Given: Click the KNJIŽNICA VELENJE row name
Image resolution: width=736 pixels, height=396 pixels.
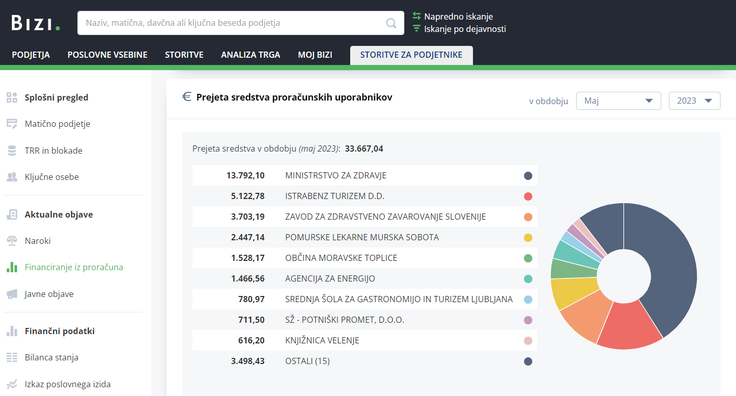Looking at the screenshot, I should [322, 341].
